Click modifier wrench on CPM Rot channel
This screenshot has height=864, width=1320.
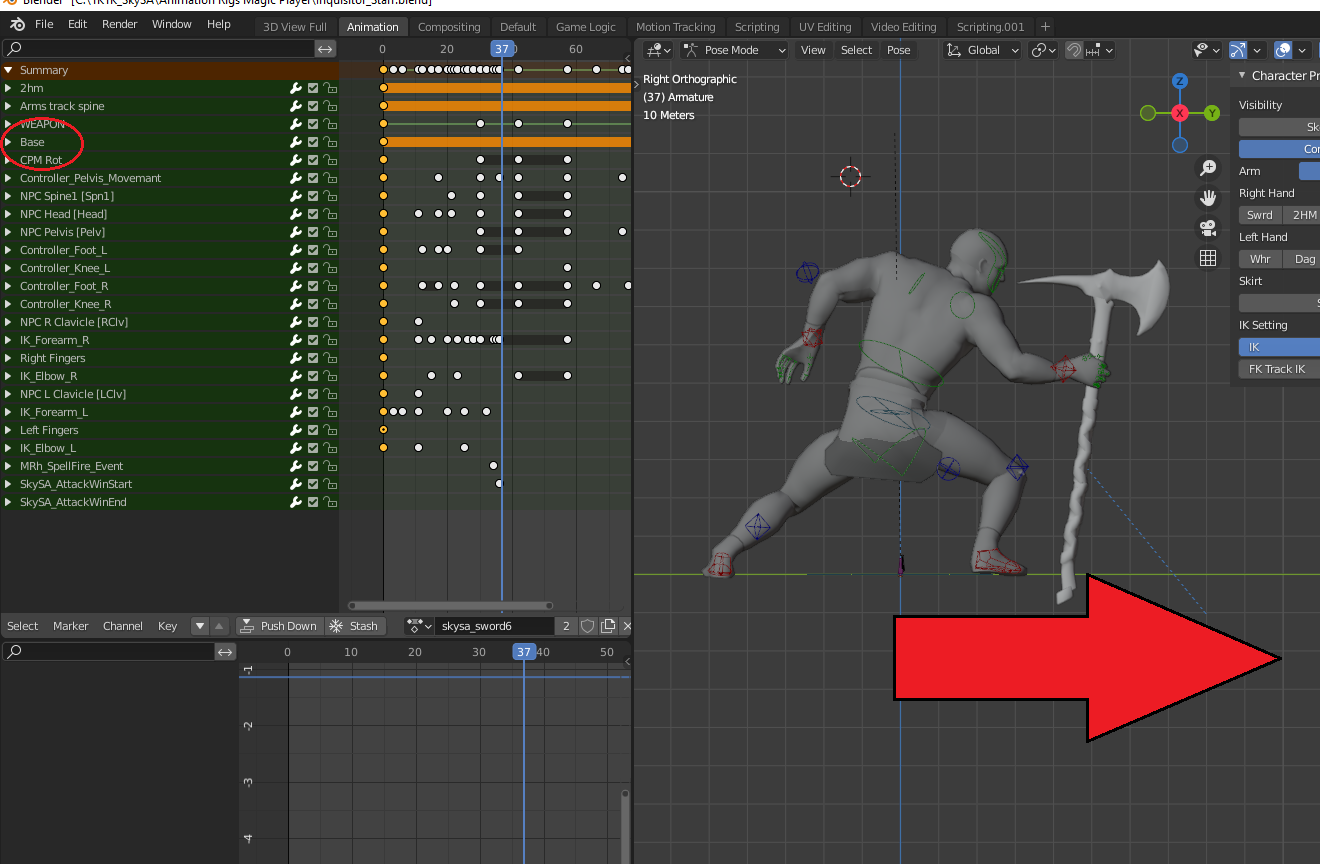(x=296, y=160)
